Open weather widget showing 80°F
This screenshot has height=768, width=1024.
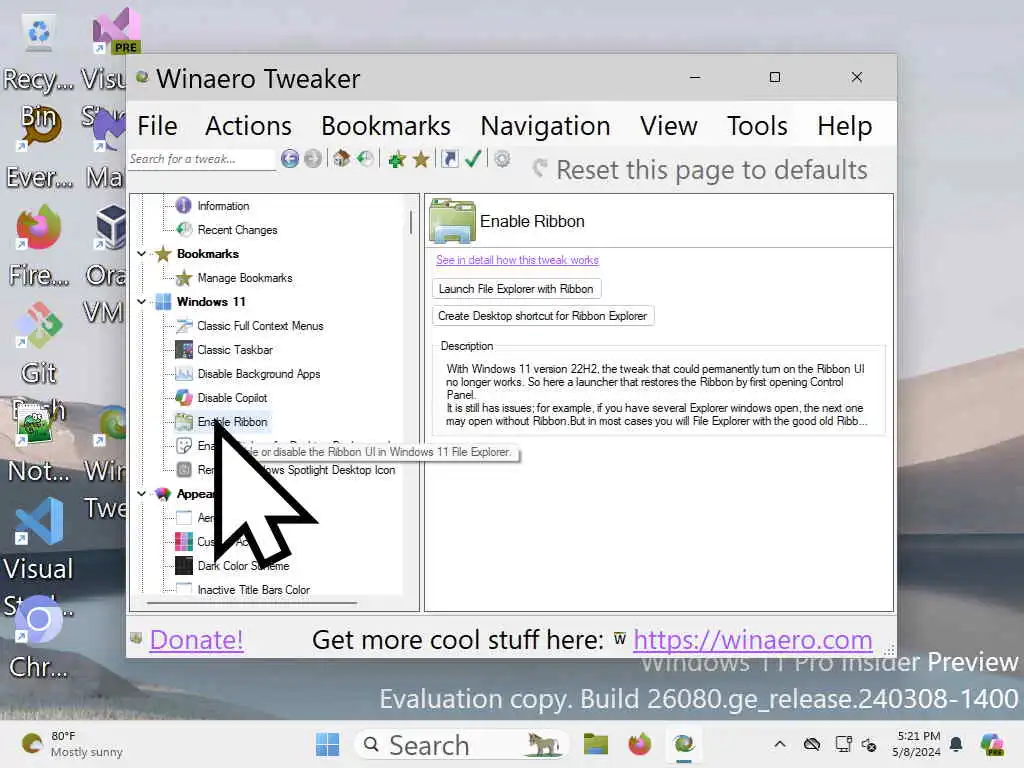tap(72, 744)
